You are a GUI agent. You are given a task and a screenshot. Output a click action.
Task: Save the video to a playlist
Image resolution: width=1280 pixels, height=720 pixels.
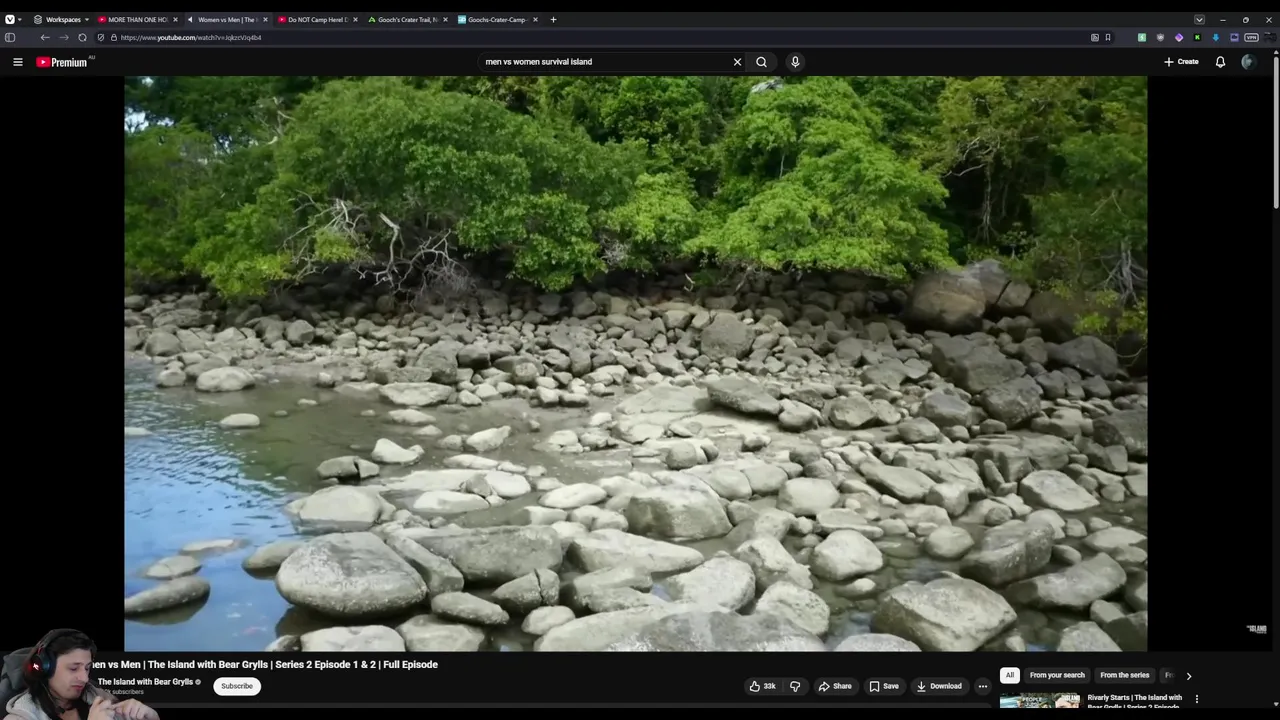pyautogui.click(x=884, y=686)
